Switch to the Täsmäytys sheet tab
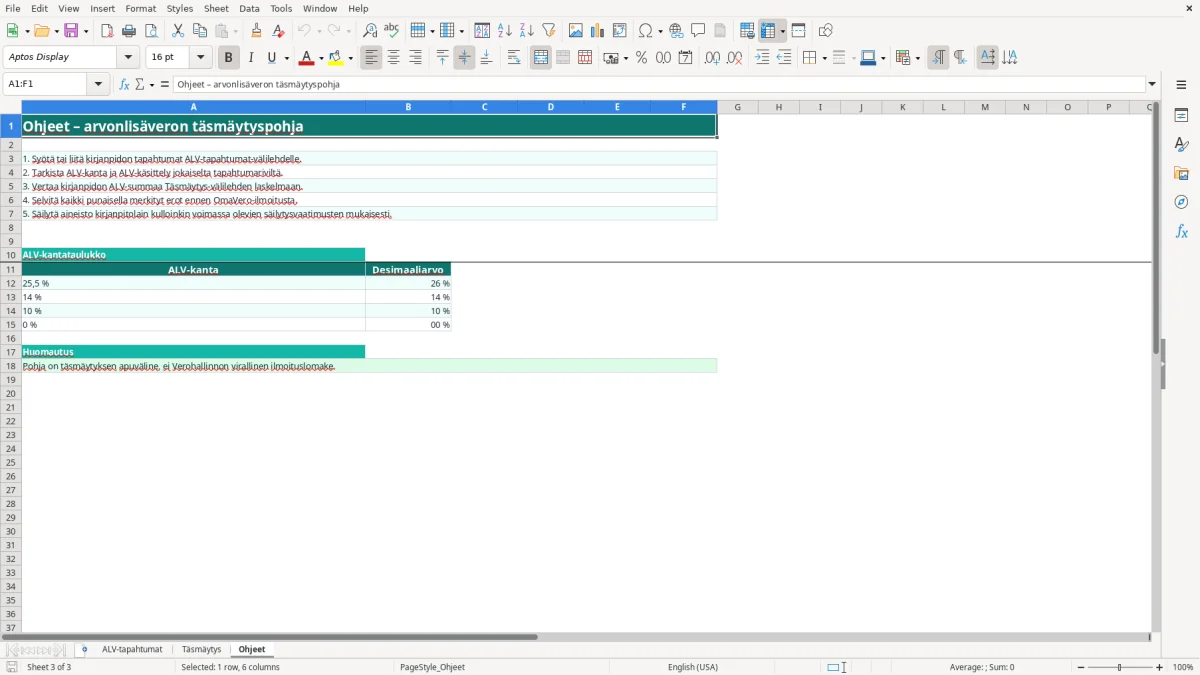The height and width of the screenshot is (675, 1200). point(201,649)
